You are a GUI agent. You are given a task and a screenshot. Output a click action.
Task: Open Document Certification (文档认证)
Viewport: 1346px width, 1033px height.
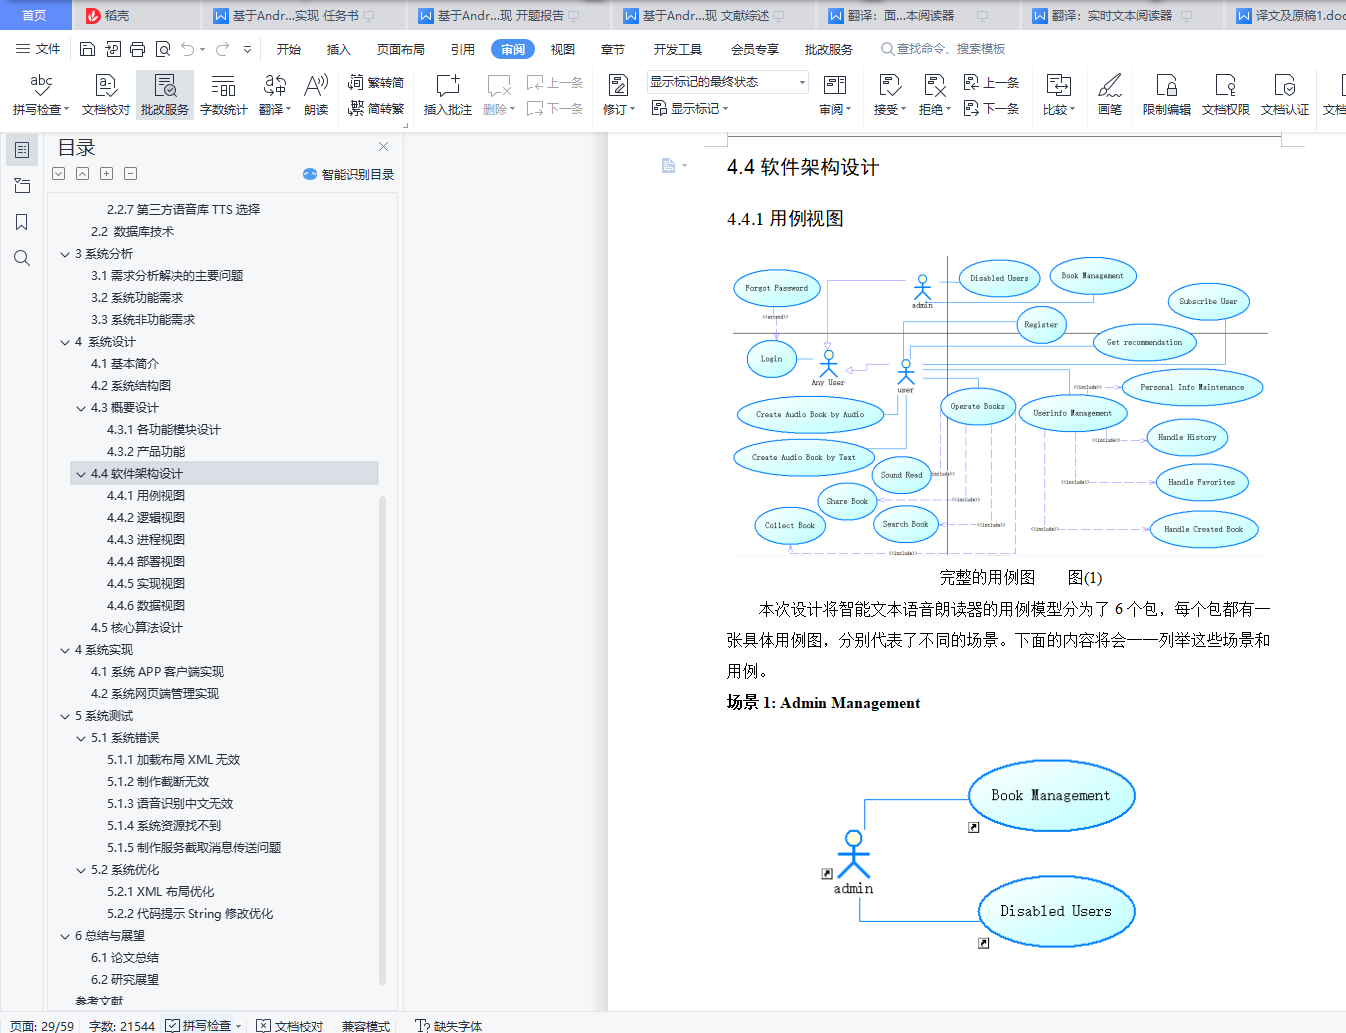[x=1285, y=95]
